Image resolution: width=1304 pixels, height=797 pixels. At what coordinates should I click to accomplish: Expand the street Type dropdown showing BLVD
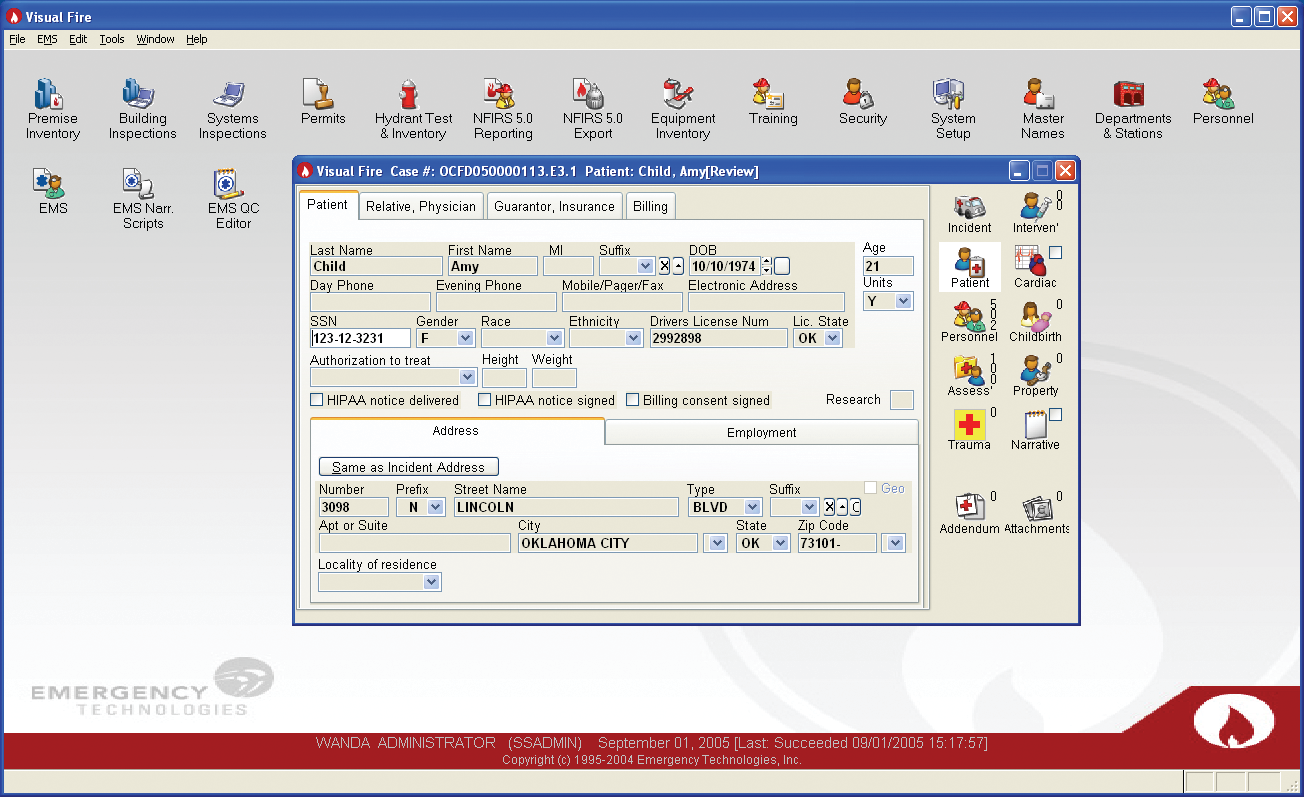point(752,508)
